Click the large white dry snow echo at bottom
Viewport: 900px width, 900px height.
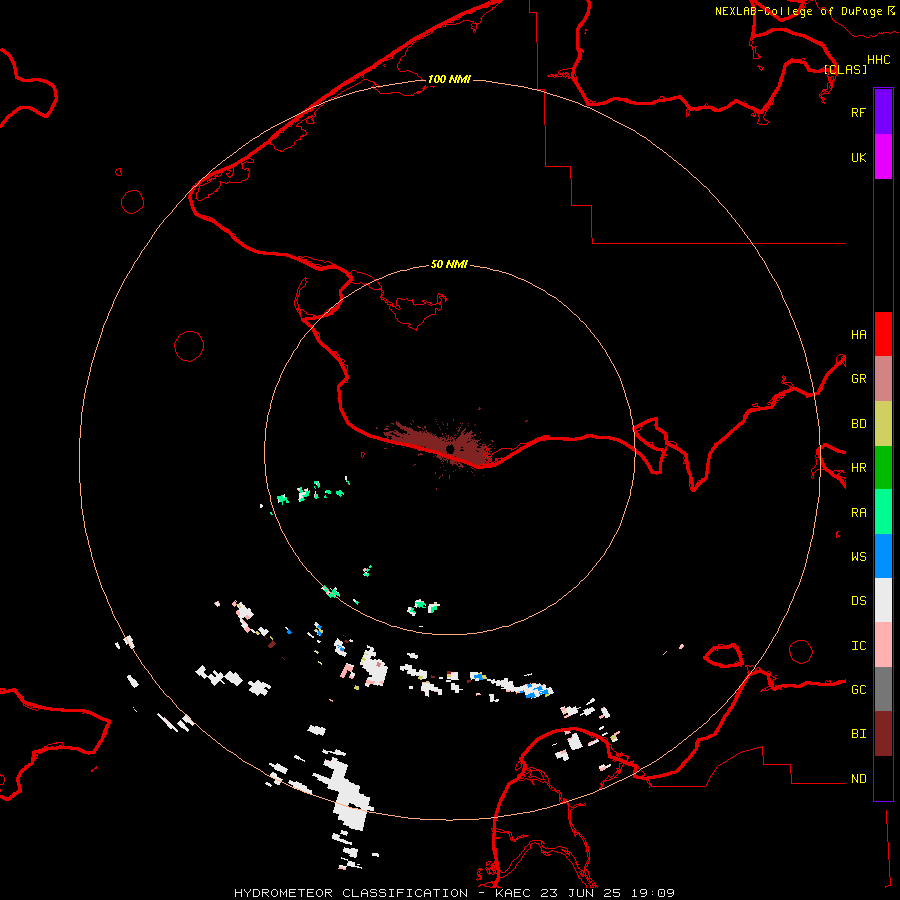[347, 792]
